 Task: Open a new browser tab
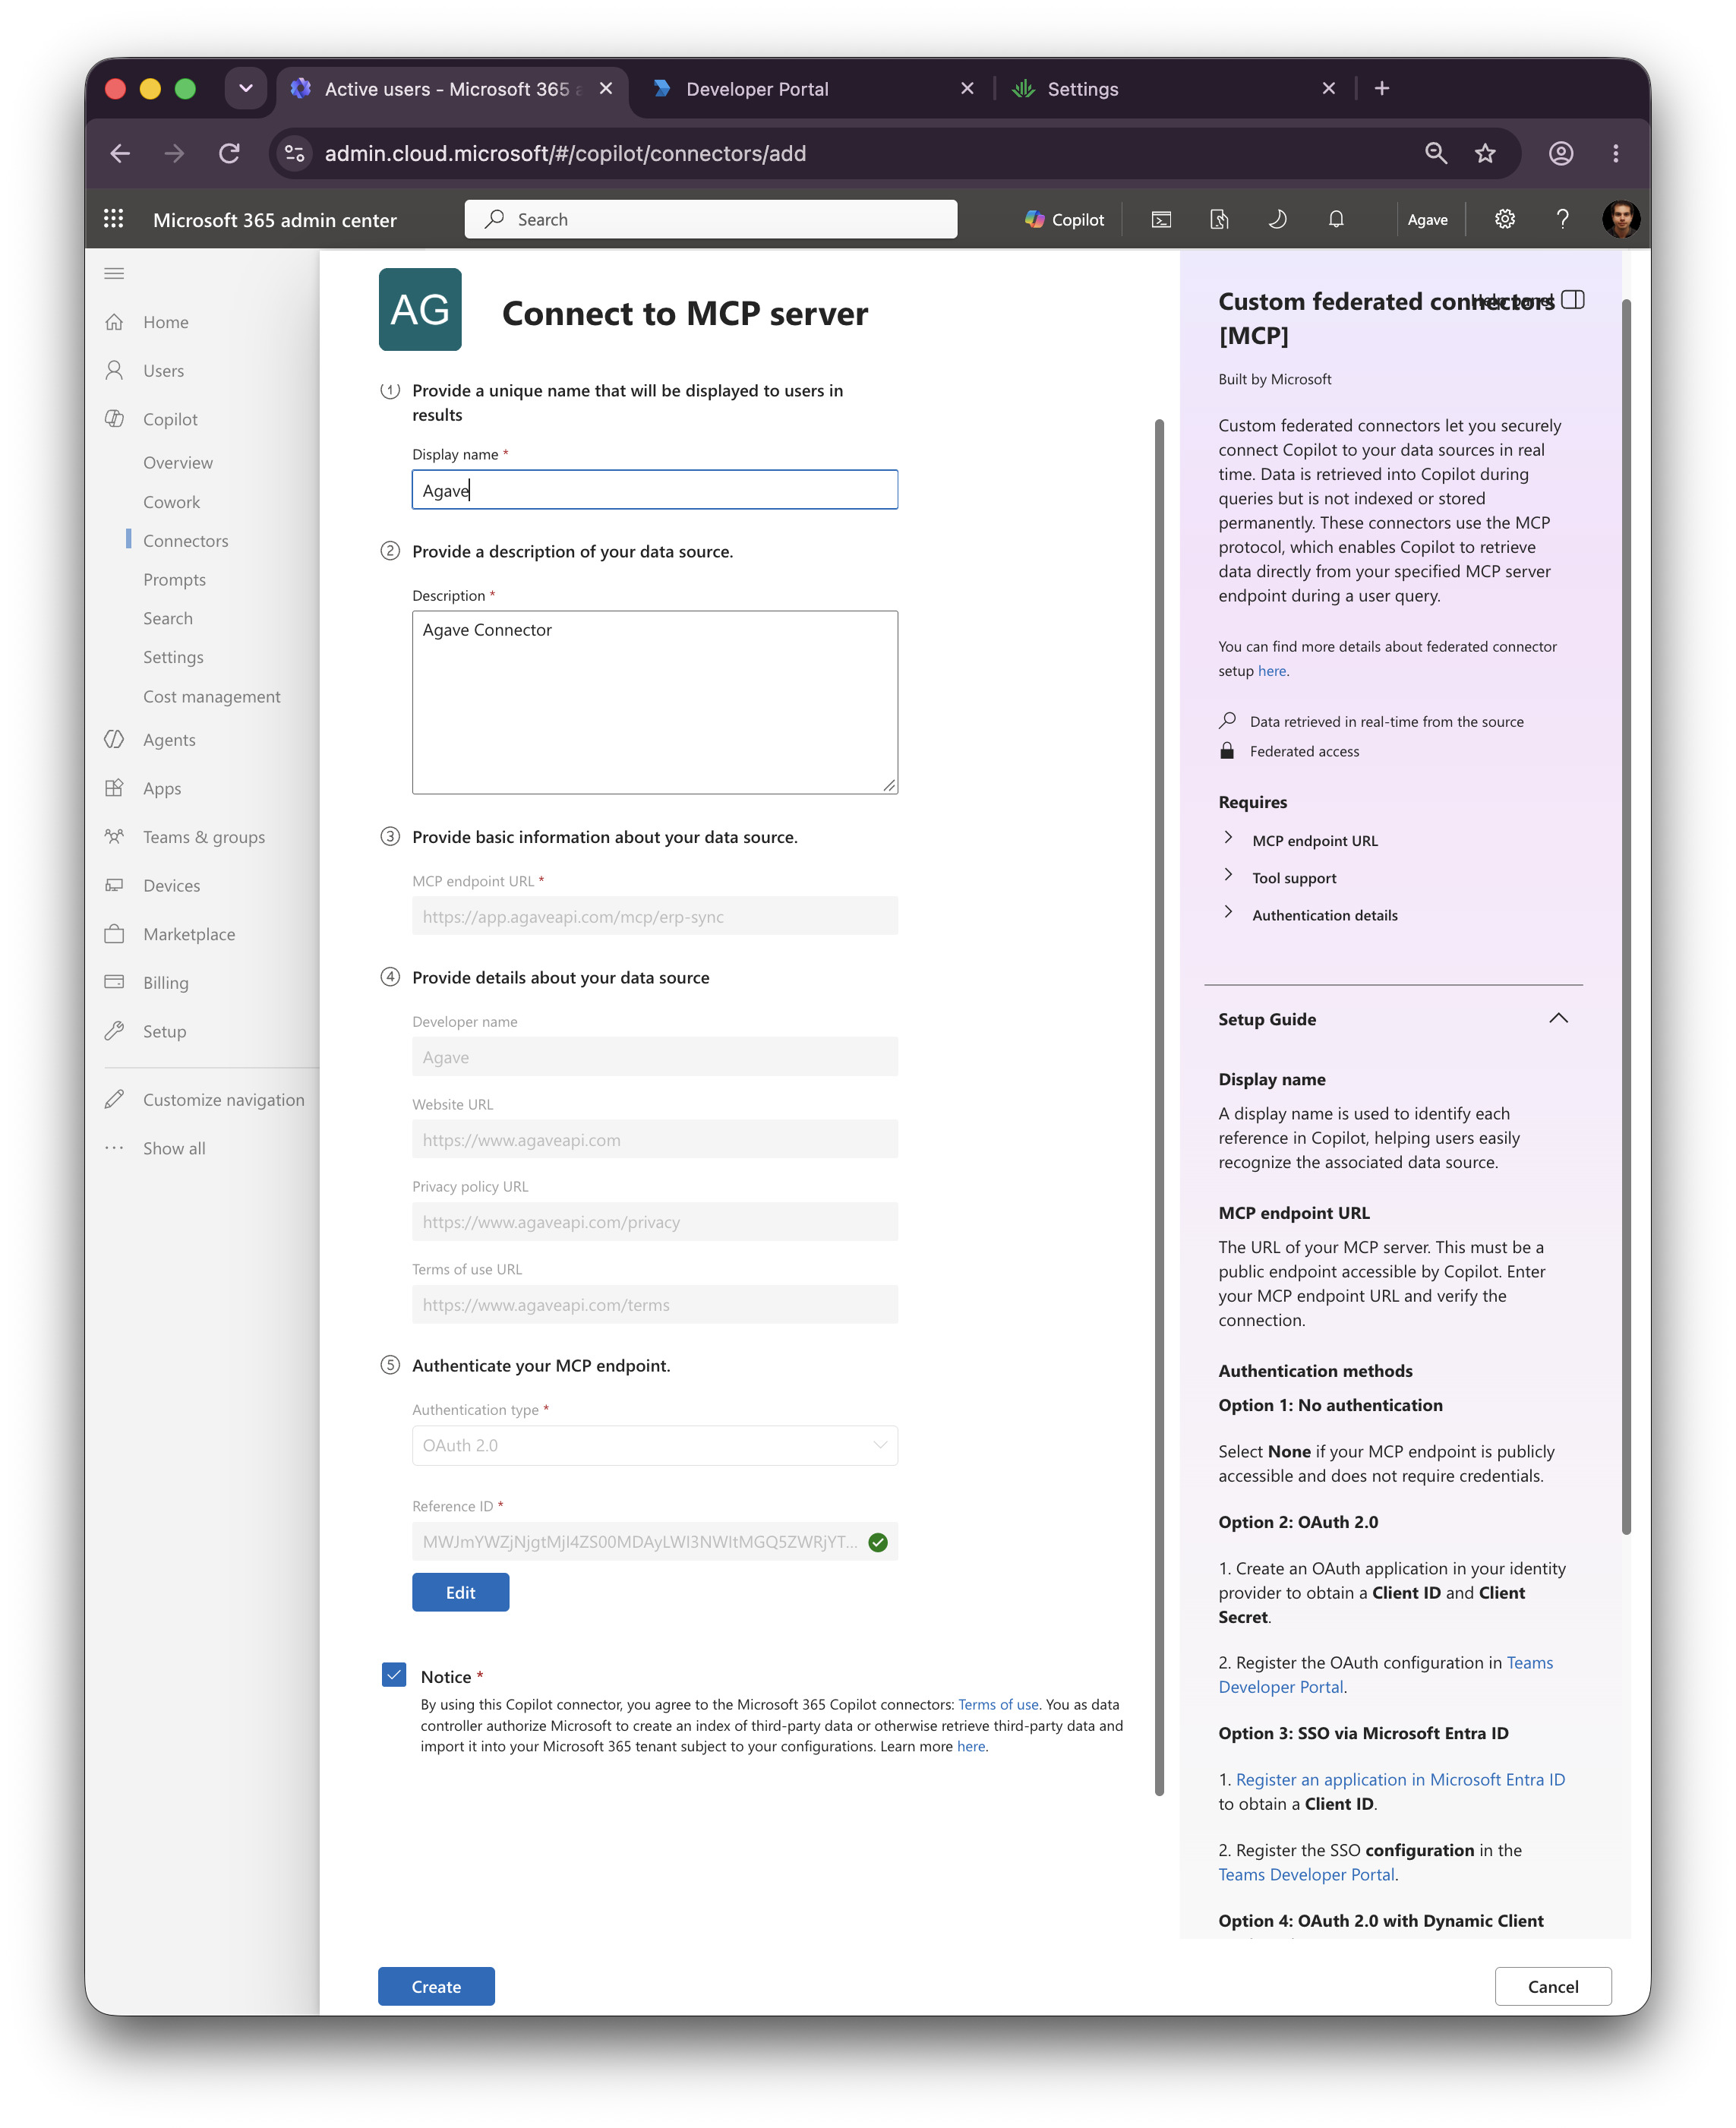coord(1382,89)
